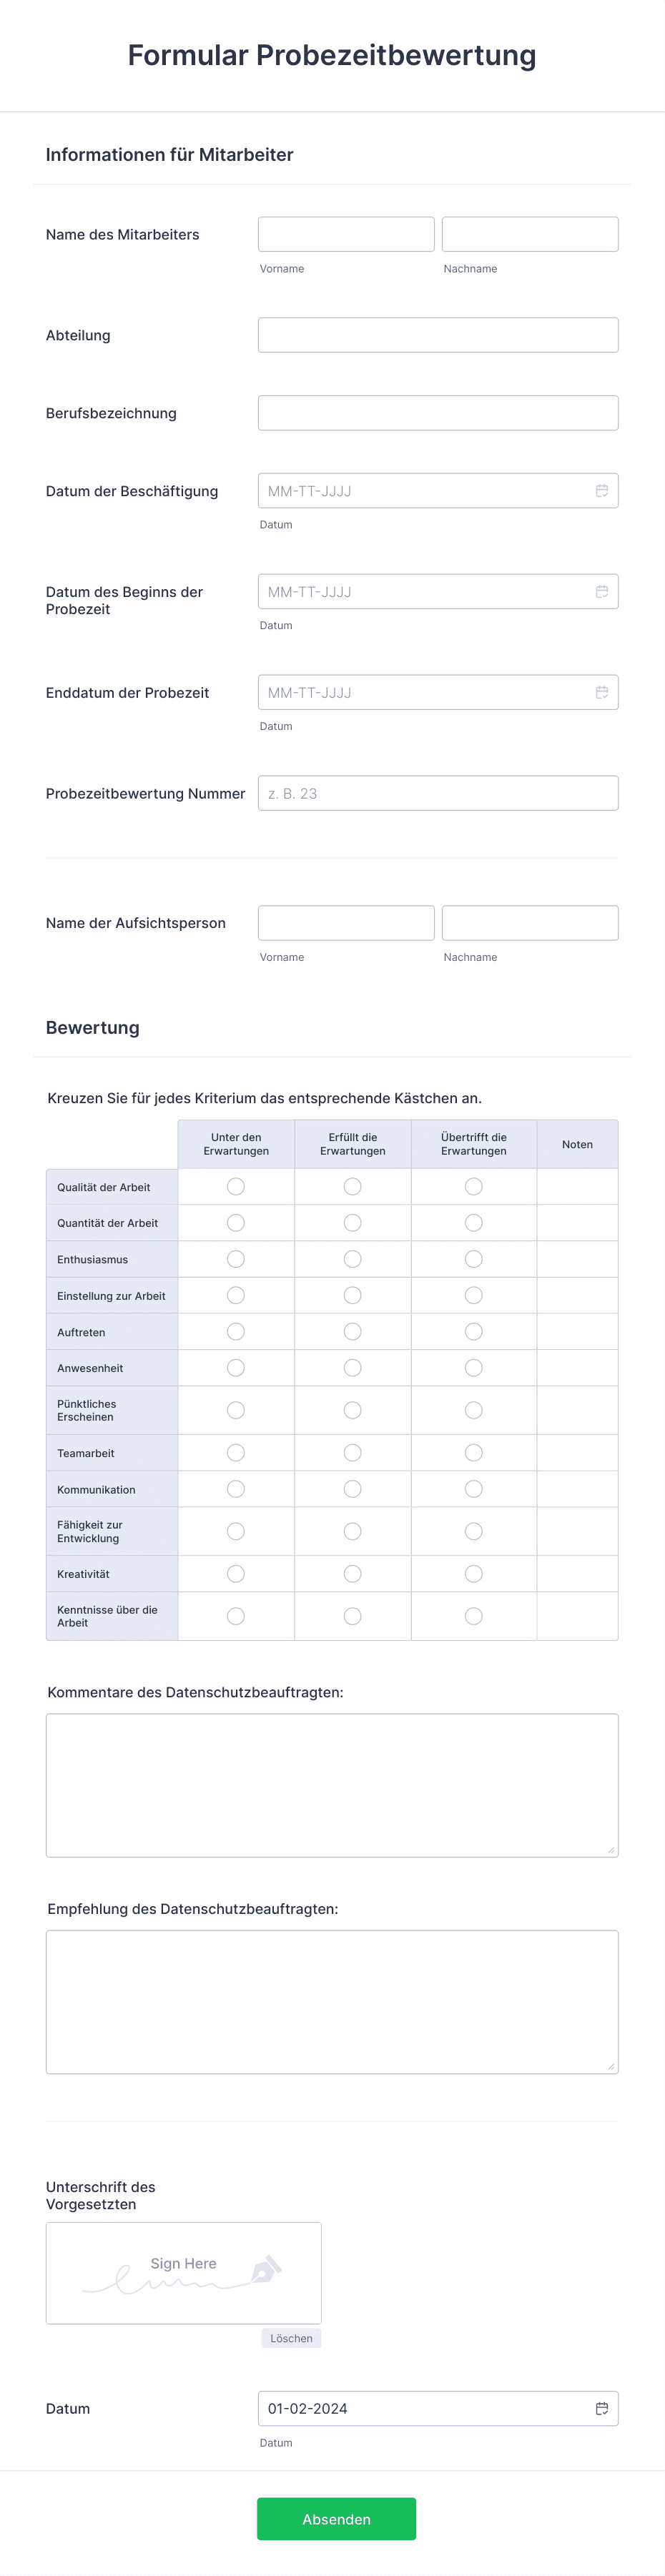Choose Übertrifft die Erwartungen for Kreativität
This screenshot has width=665, height=2576.
(474, 1574)
